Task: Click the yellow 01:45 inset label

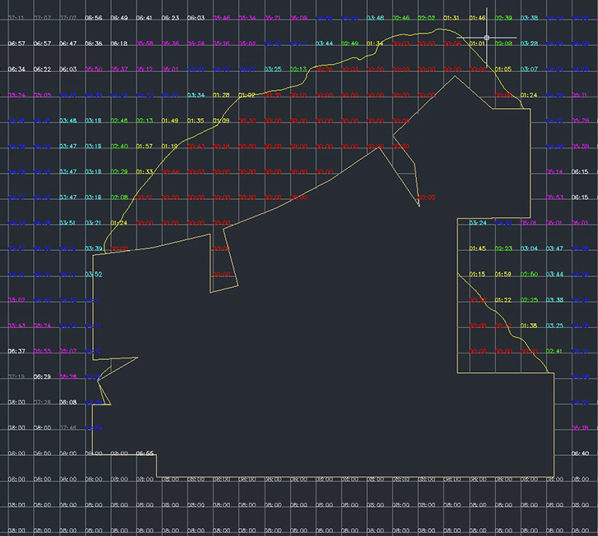Action: coord(477,248)
